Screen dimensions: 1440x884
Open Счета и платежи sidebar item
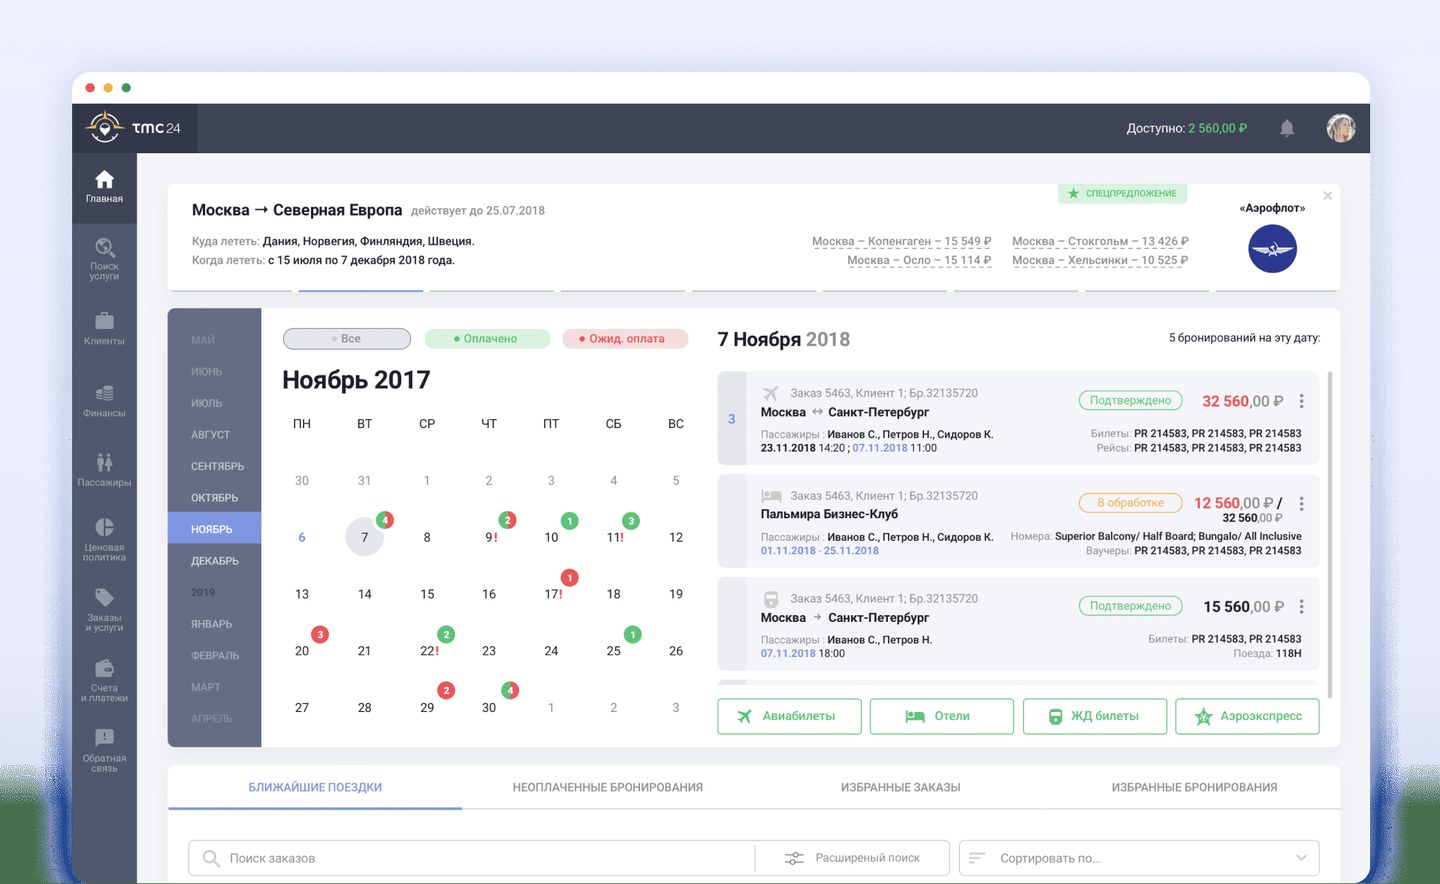104,680
